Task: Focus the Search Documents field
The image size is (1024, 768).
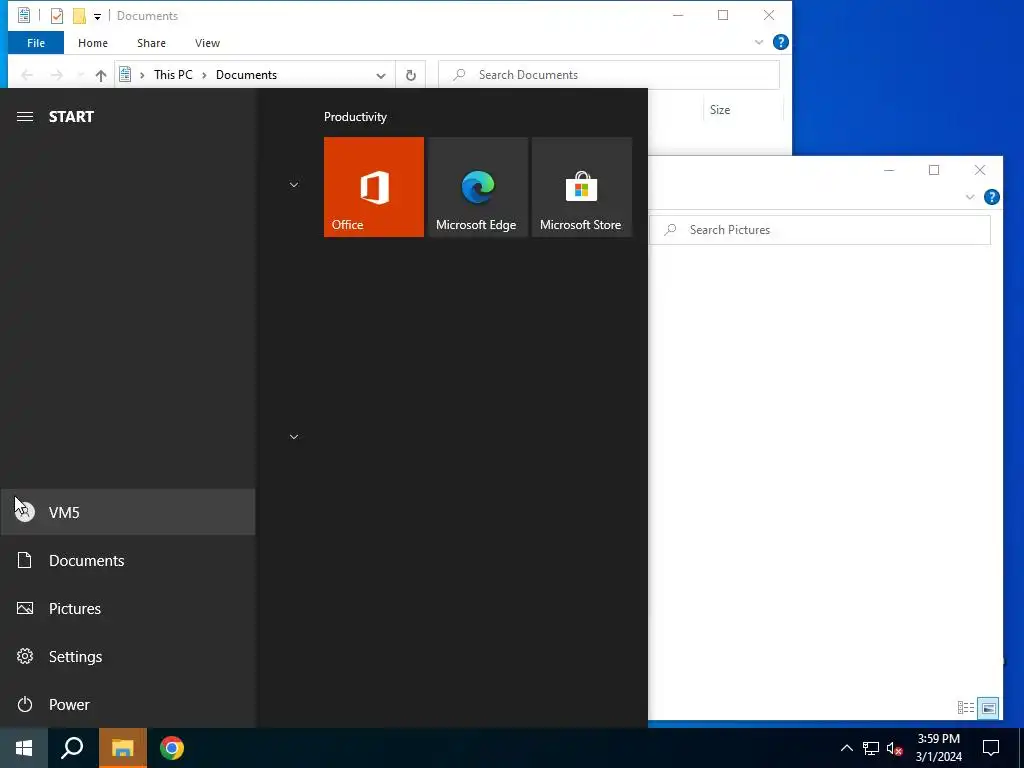Action: [609, 75]
